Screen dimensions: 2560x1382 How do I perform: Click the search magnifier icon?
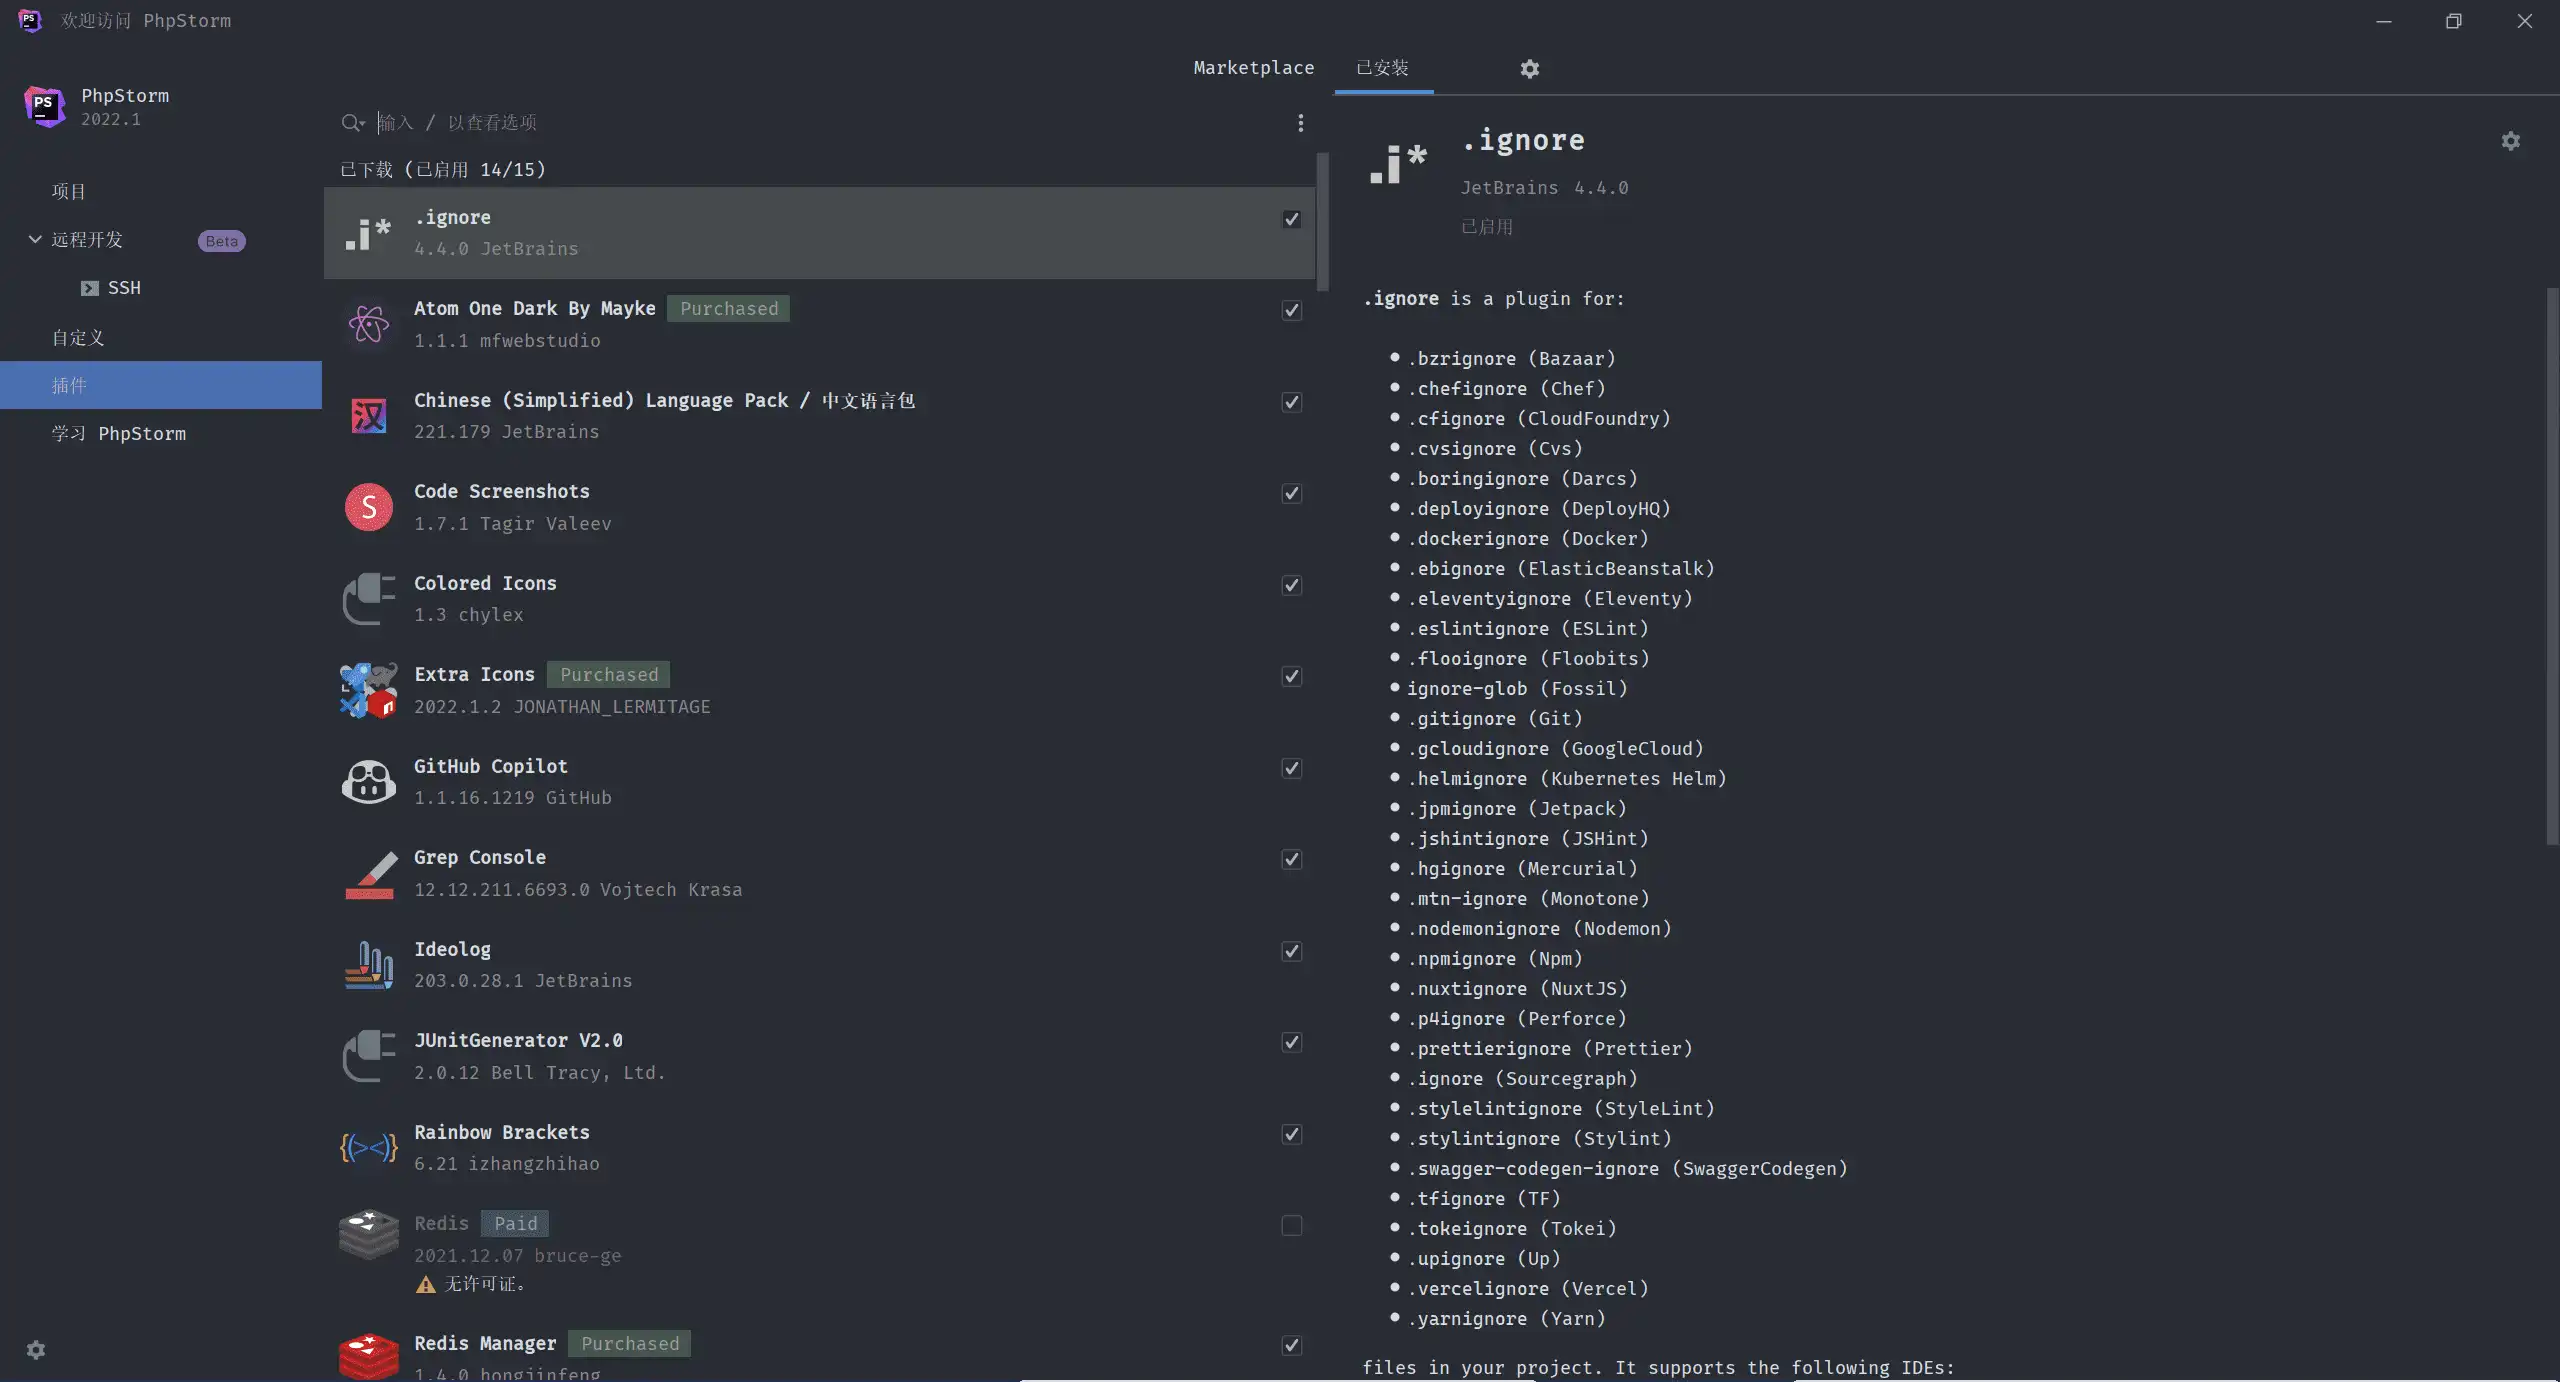pyautogui.click(x=352, y=123)
